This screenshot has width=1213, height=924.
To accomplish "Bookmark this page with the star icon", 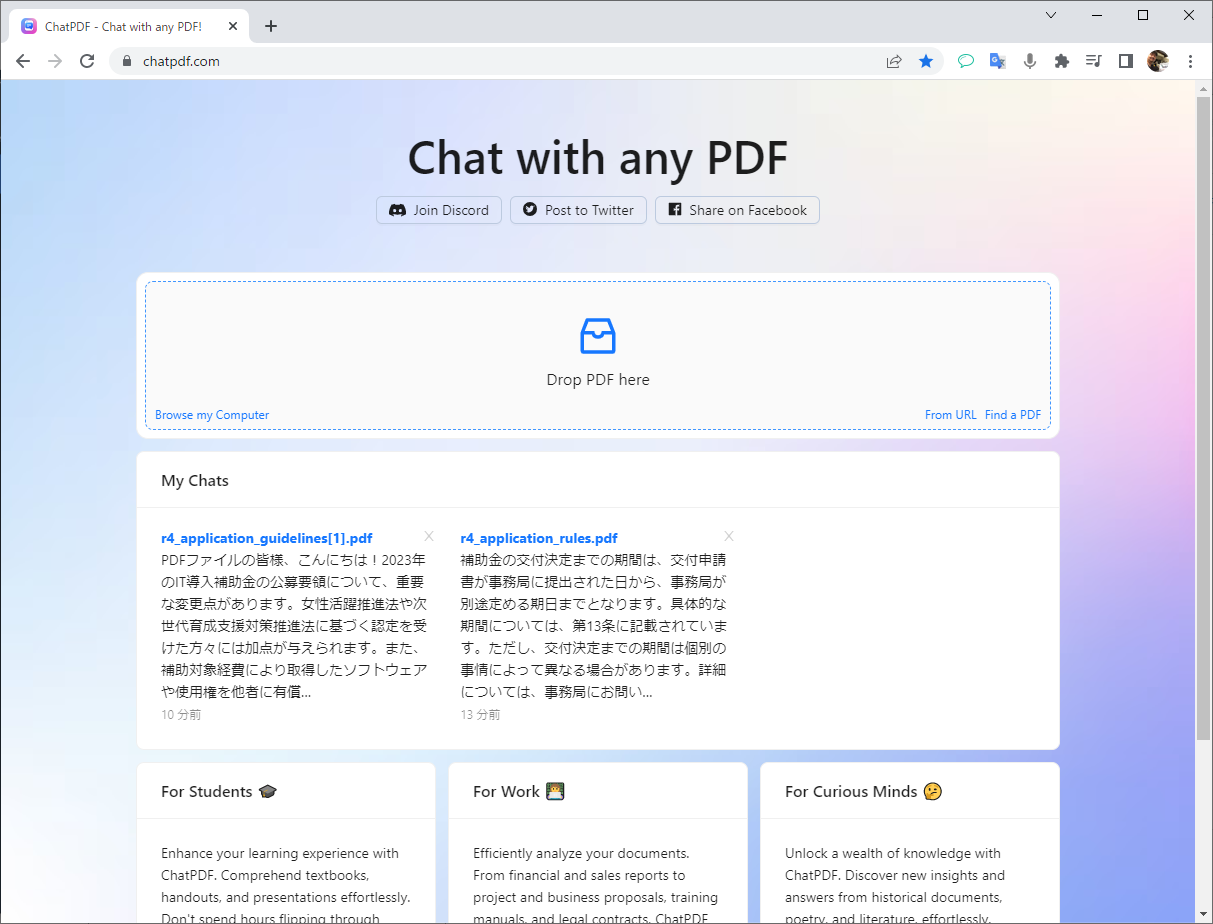I will [x=926, y=61].
